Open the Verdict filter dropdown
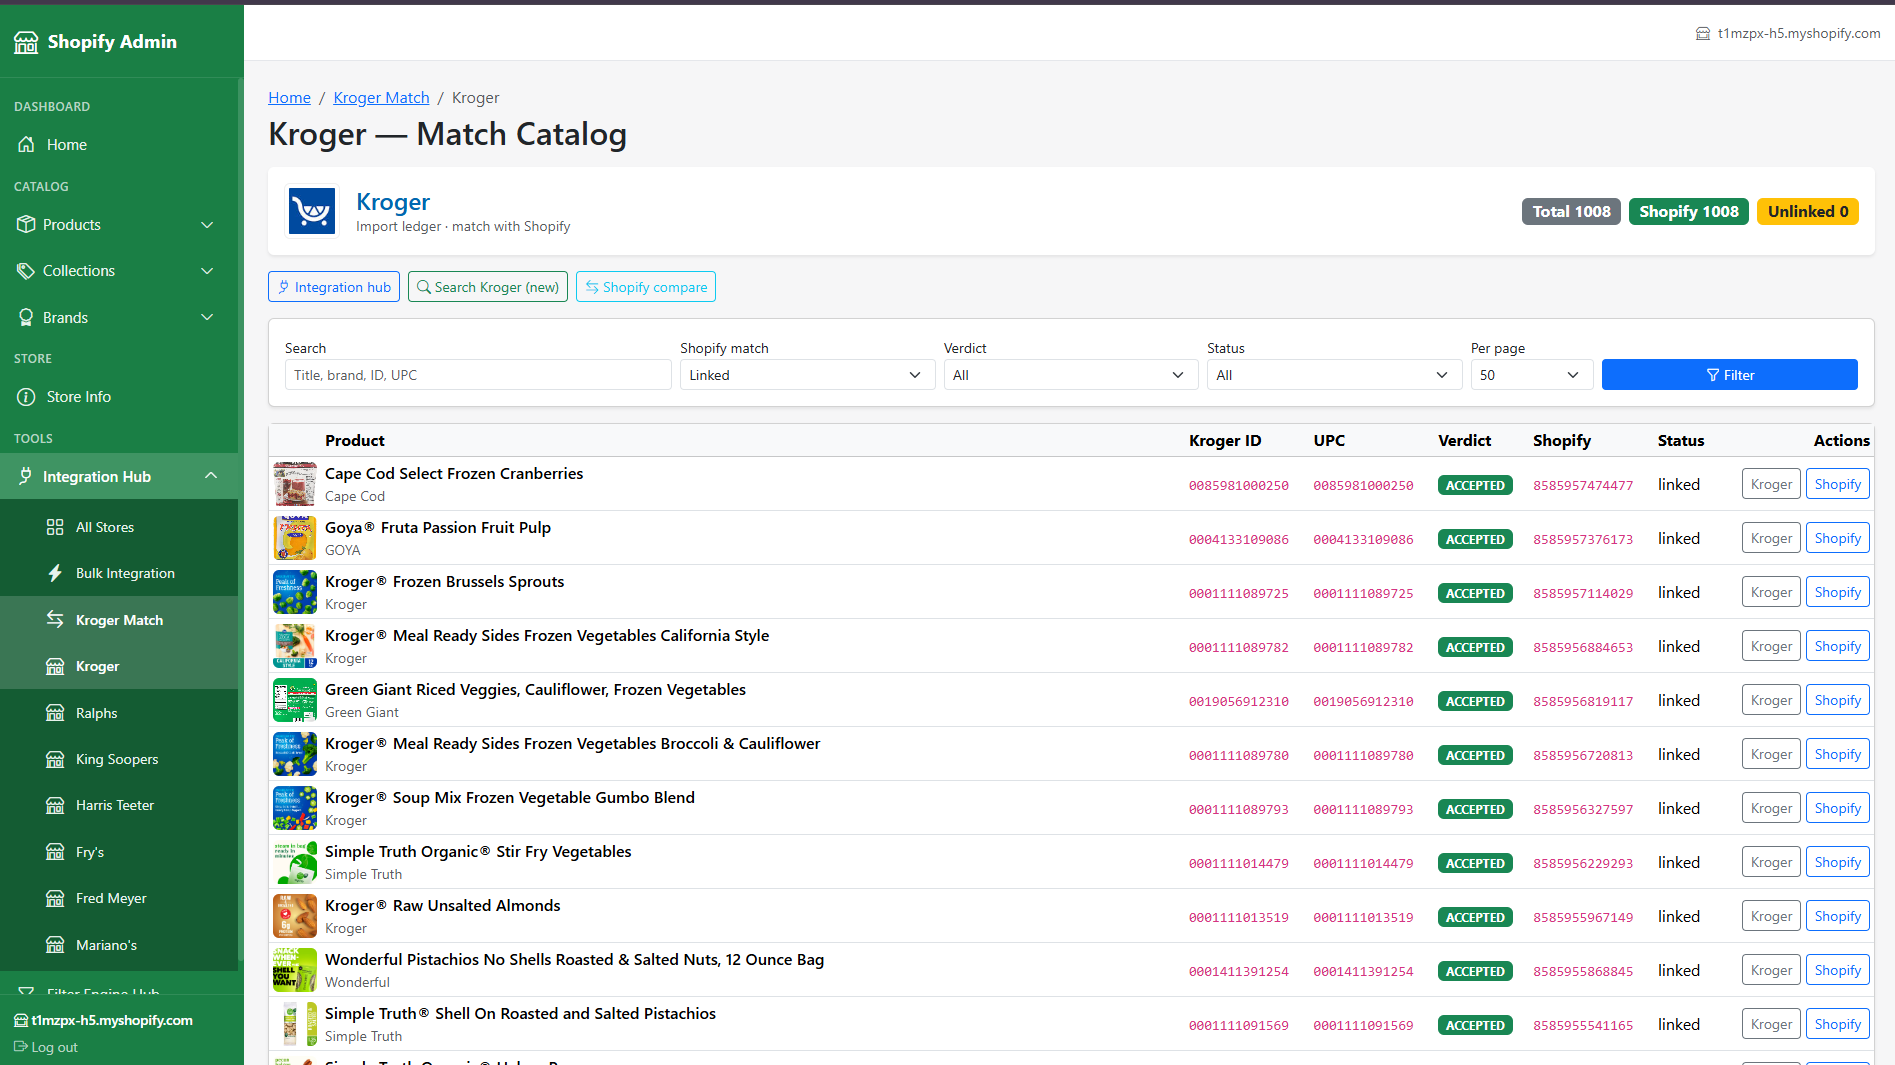 (x=1071, y=375)
